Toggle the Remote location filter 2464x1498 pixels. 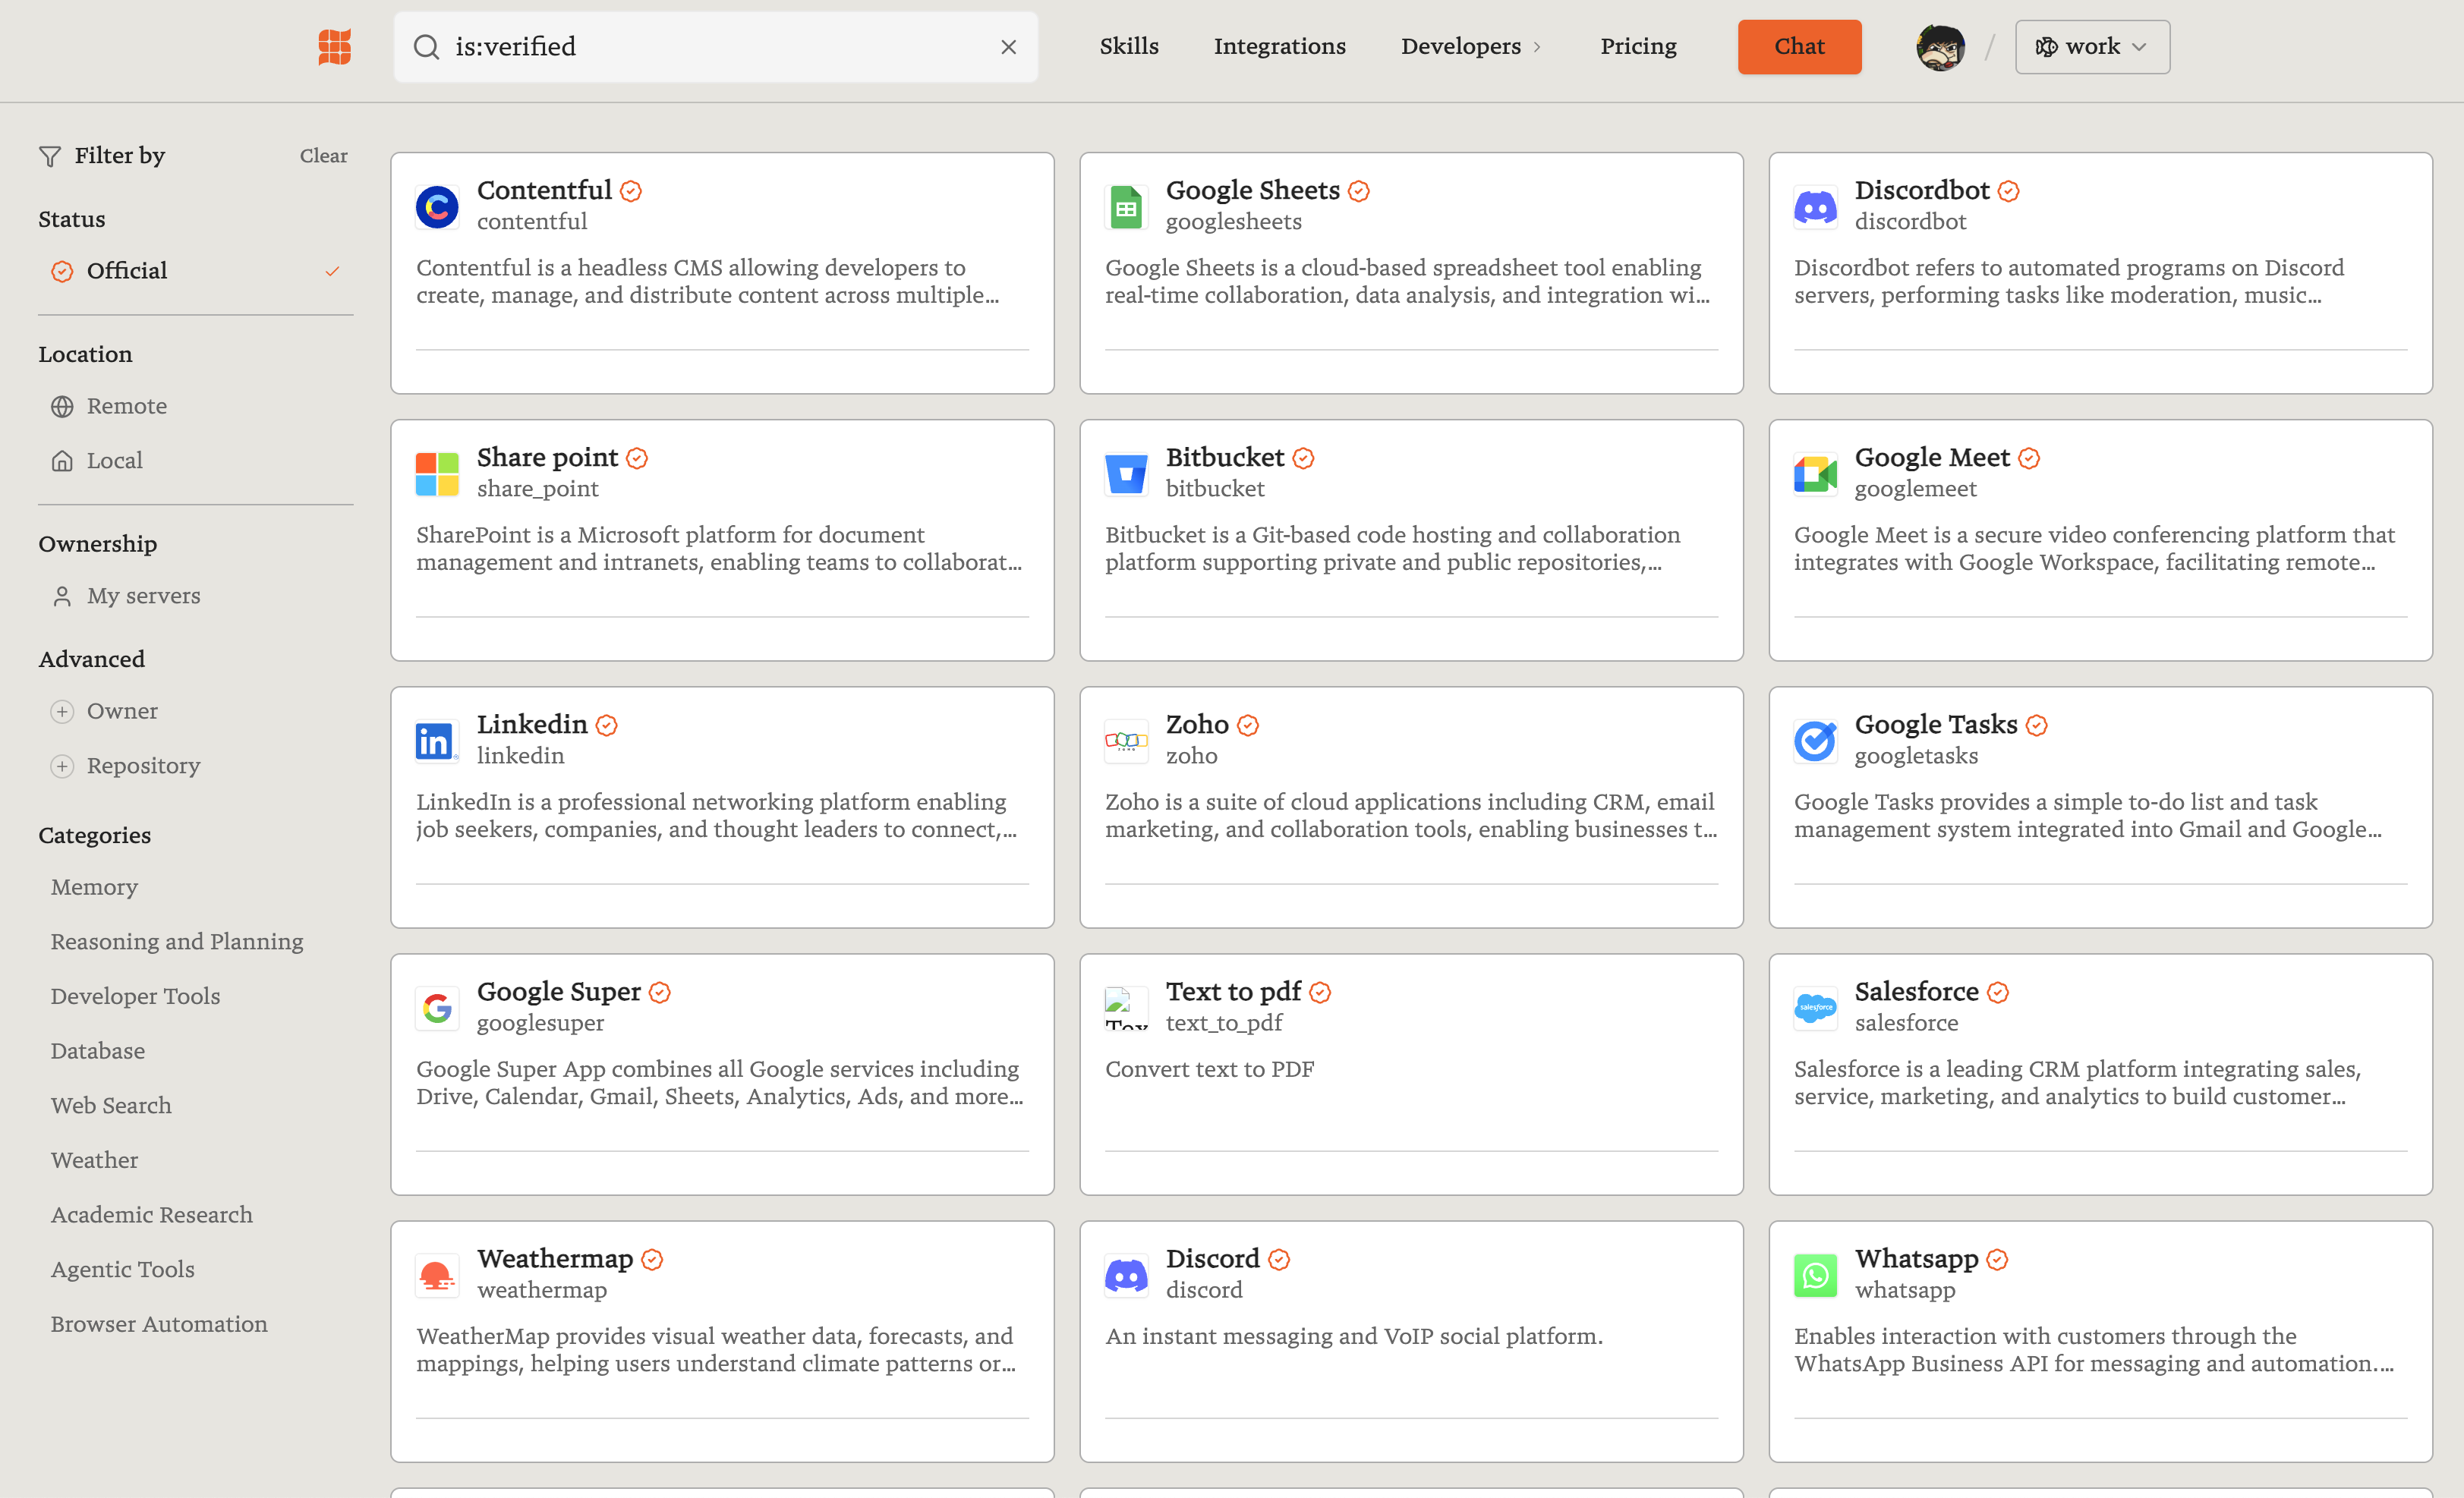coord(196,406)
